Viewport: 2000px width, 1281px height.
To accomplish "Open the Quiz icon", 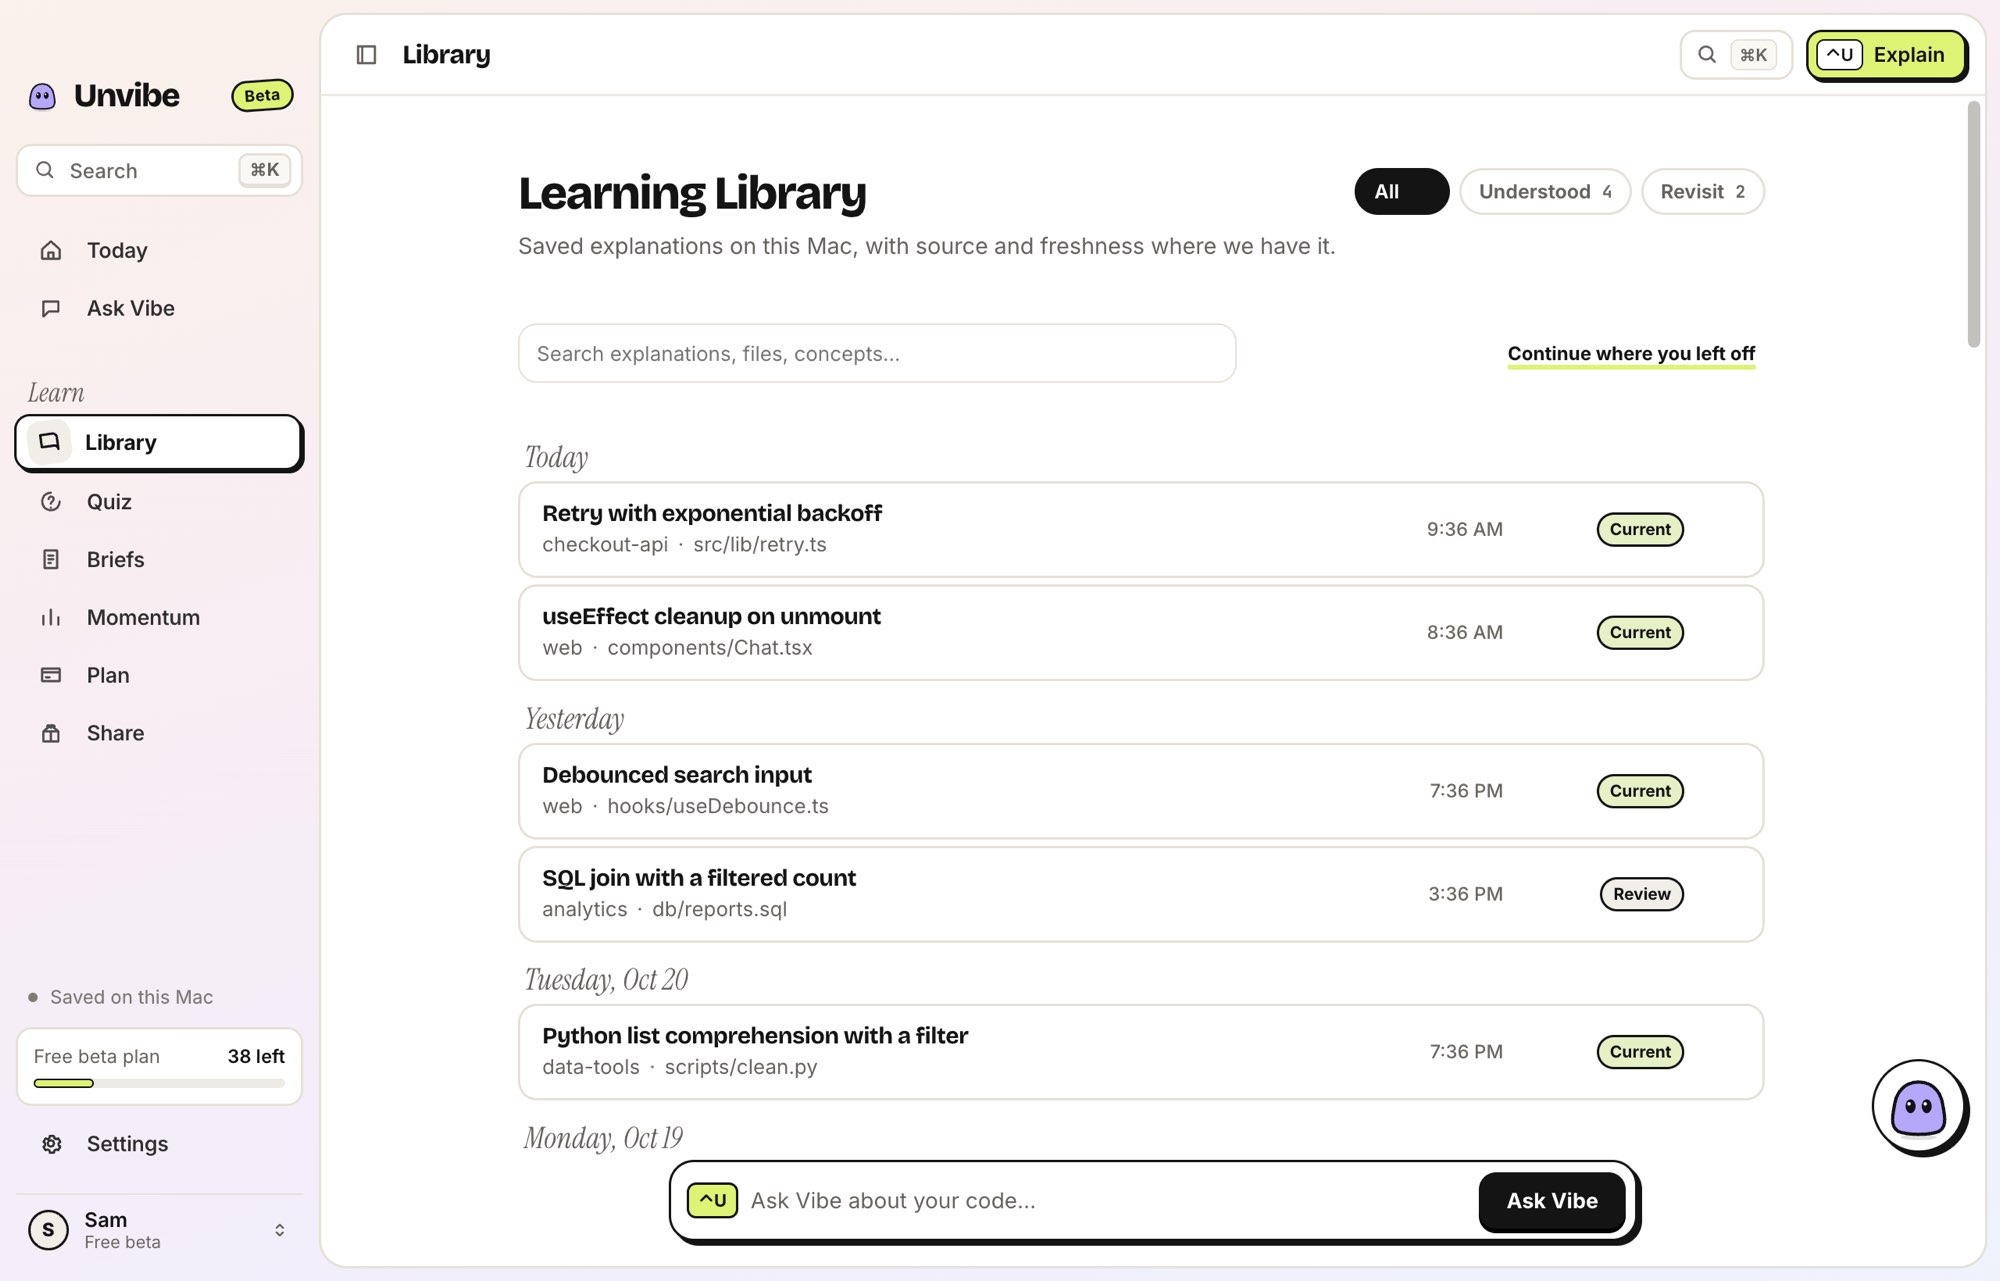I will click(51, 502).
